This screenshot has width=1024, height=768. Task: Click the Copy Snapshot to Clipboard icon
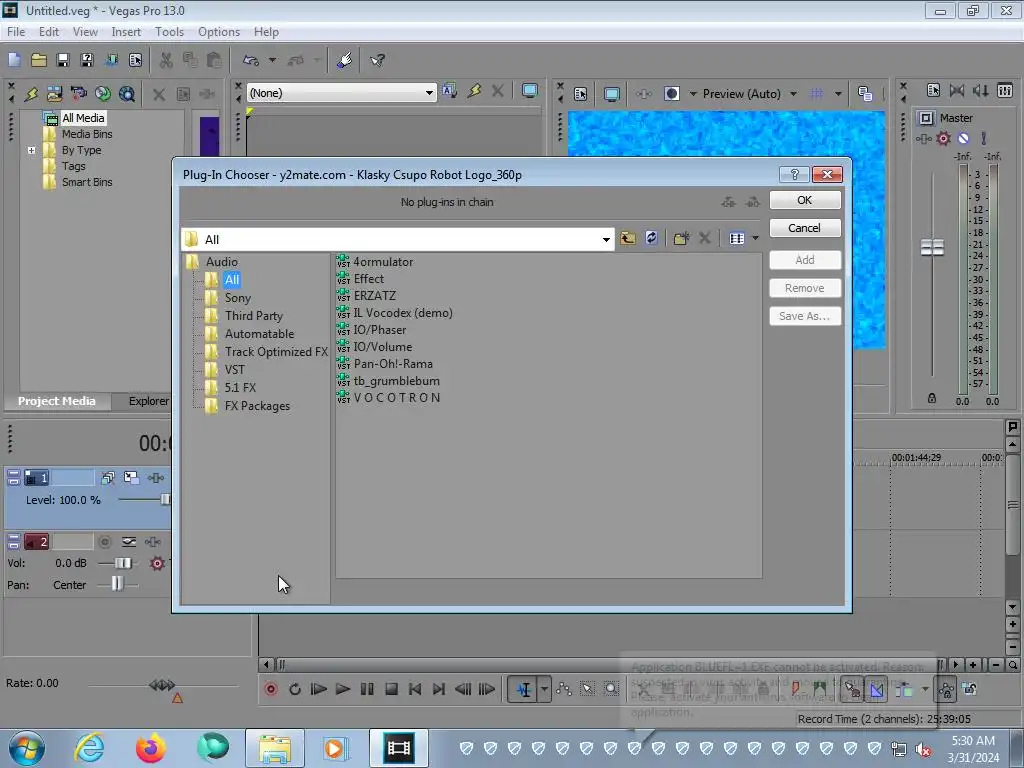coord(865,94)
